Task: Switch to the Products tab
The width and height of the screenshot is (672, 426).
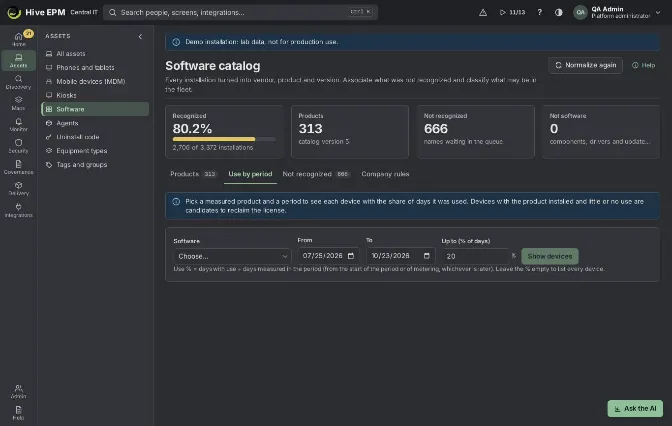Action: (x=194, y=174)
